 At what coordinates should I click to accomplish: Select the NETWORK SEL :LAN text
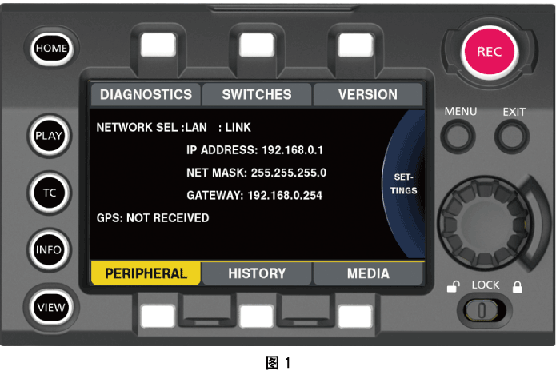click(x=151, y=127)
